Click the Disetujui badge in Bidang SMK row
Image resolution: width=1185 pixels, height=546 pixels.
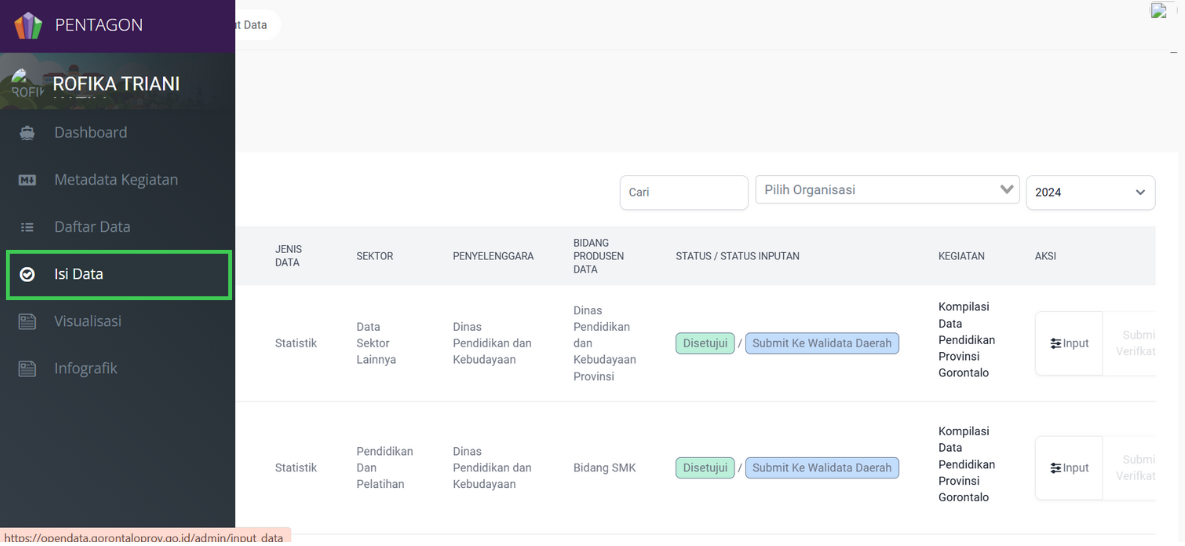[x=705, y=468]
